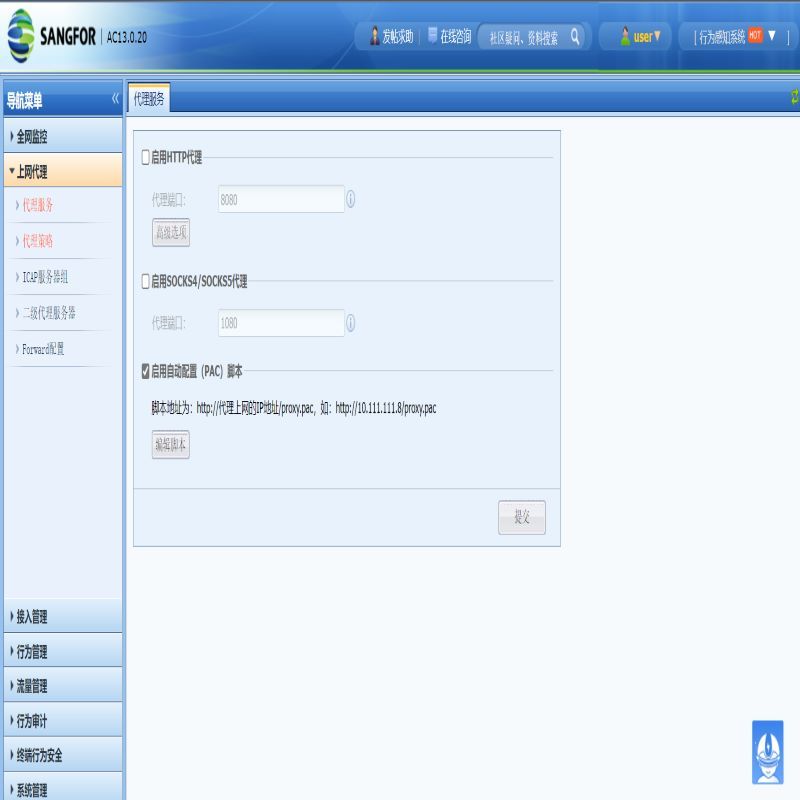The width and height of the screenshot is (800, 800).
Task: Collapse 上网代理 menu section
Action: 63,171
